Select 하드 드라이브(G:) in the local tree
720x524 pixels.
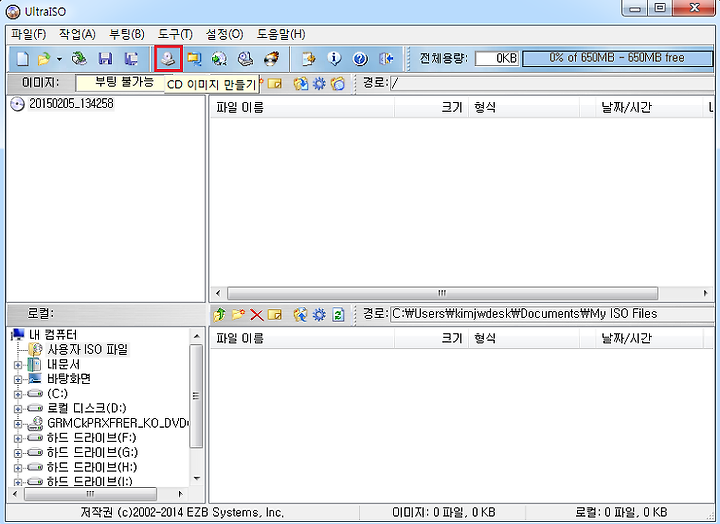(x=92, y=452)
